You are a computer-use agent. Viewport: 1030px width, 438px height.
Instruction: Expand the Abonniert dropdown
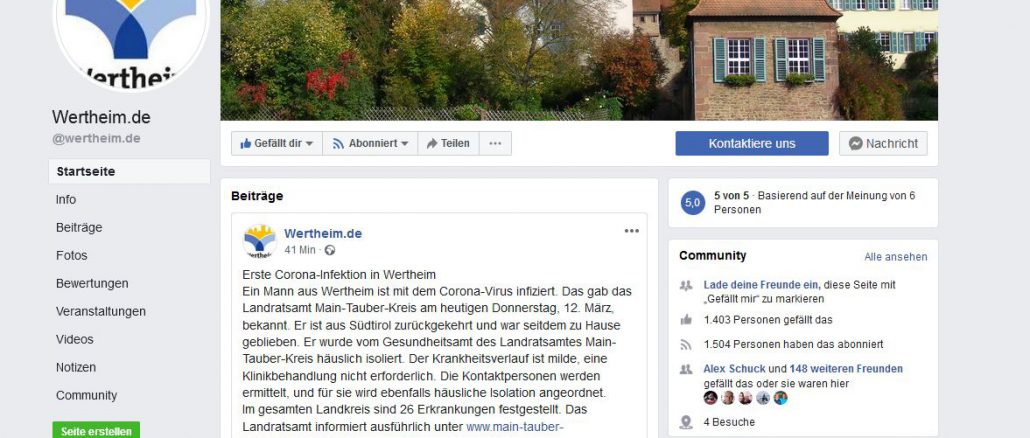tap(370, 143)
